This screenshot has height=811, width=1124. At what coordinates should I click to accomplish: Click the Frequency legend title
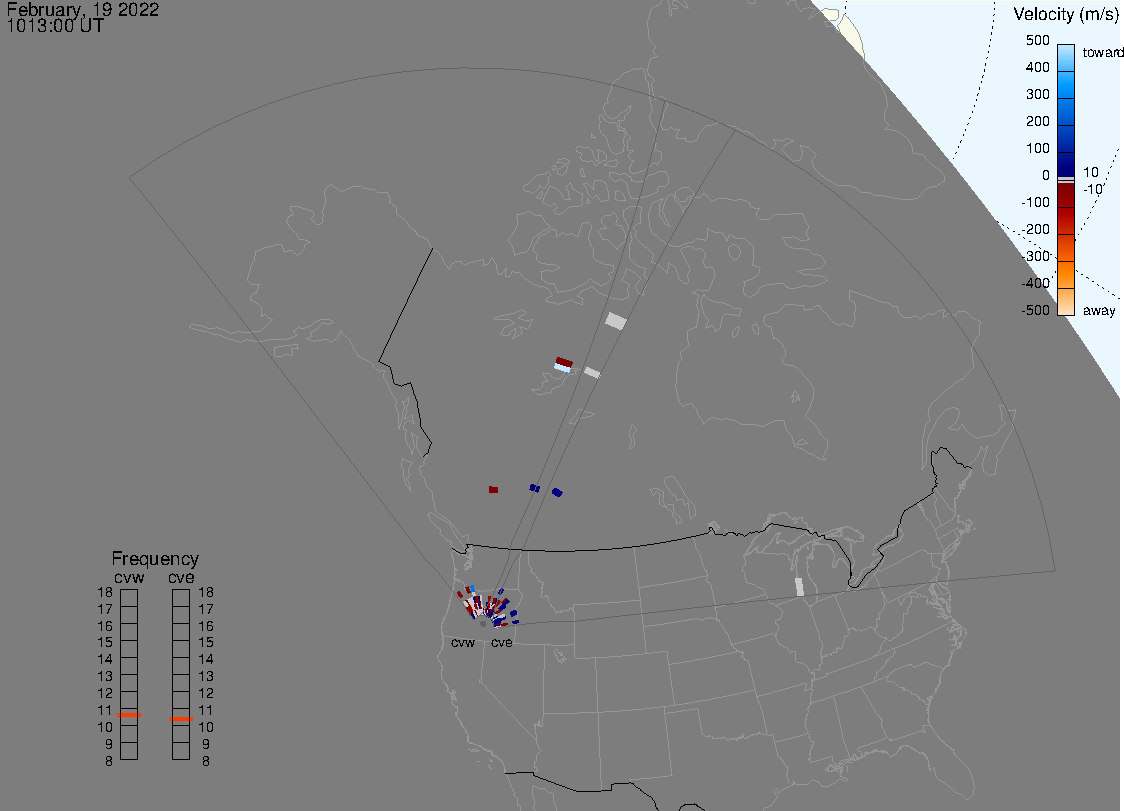coord(155,559)
